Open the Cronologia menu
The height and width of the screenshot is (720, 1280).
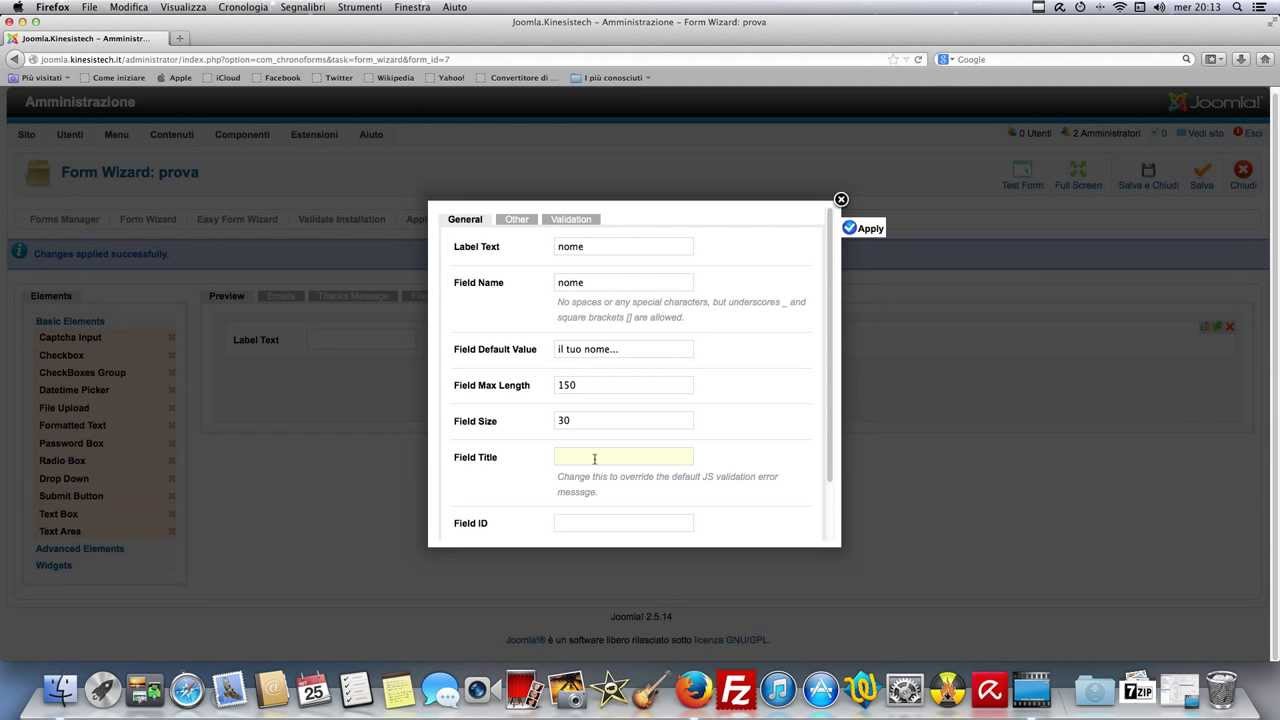point(243,7)
